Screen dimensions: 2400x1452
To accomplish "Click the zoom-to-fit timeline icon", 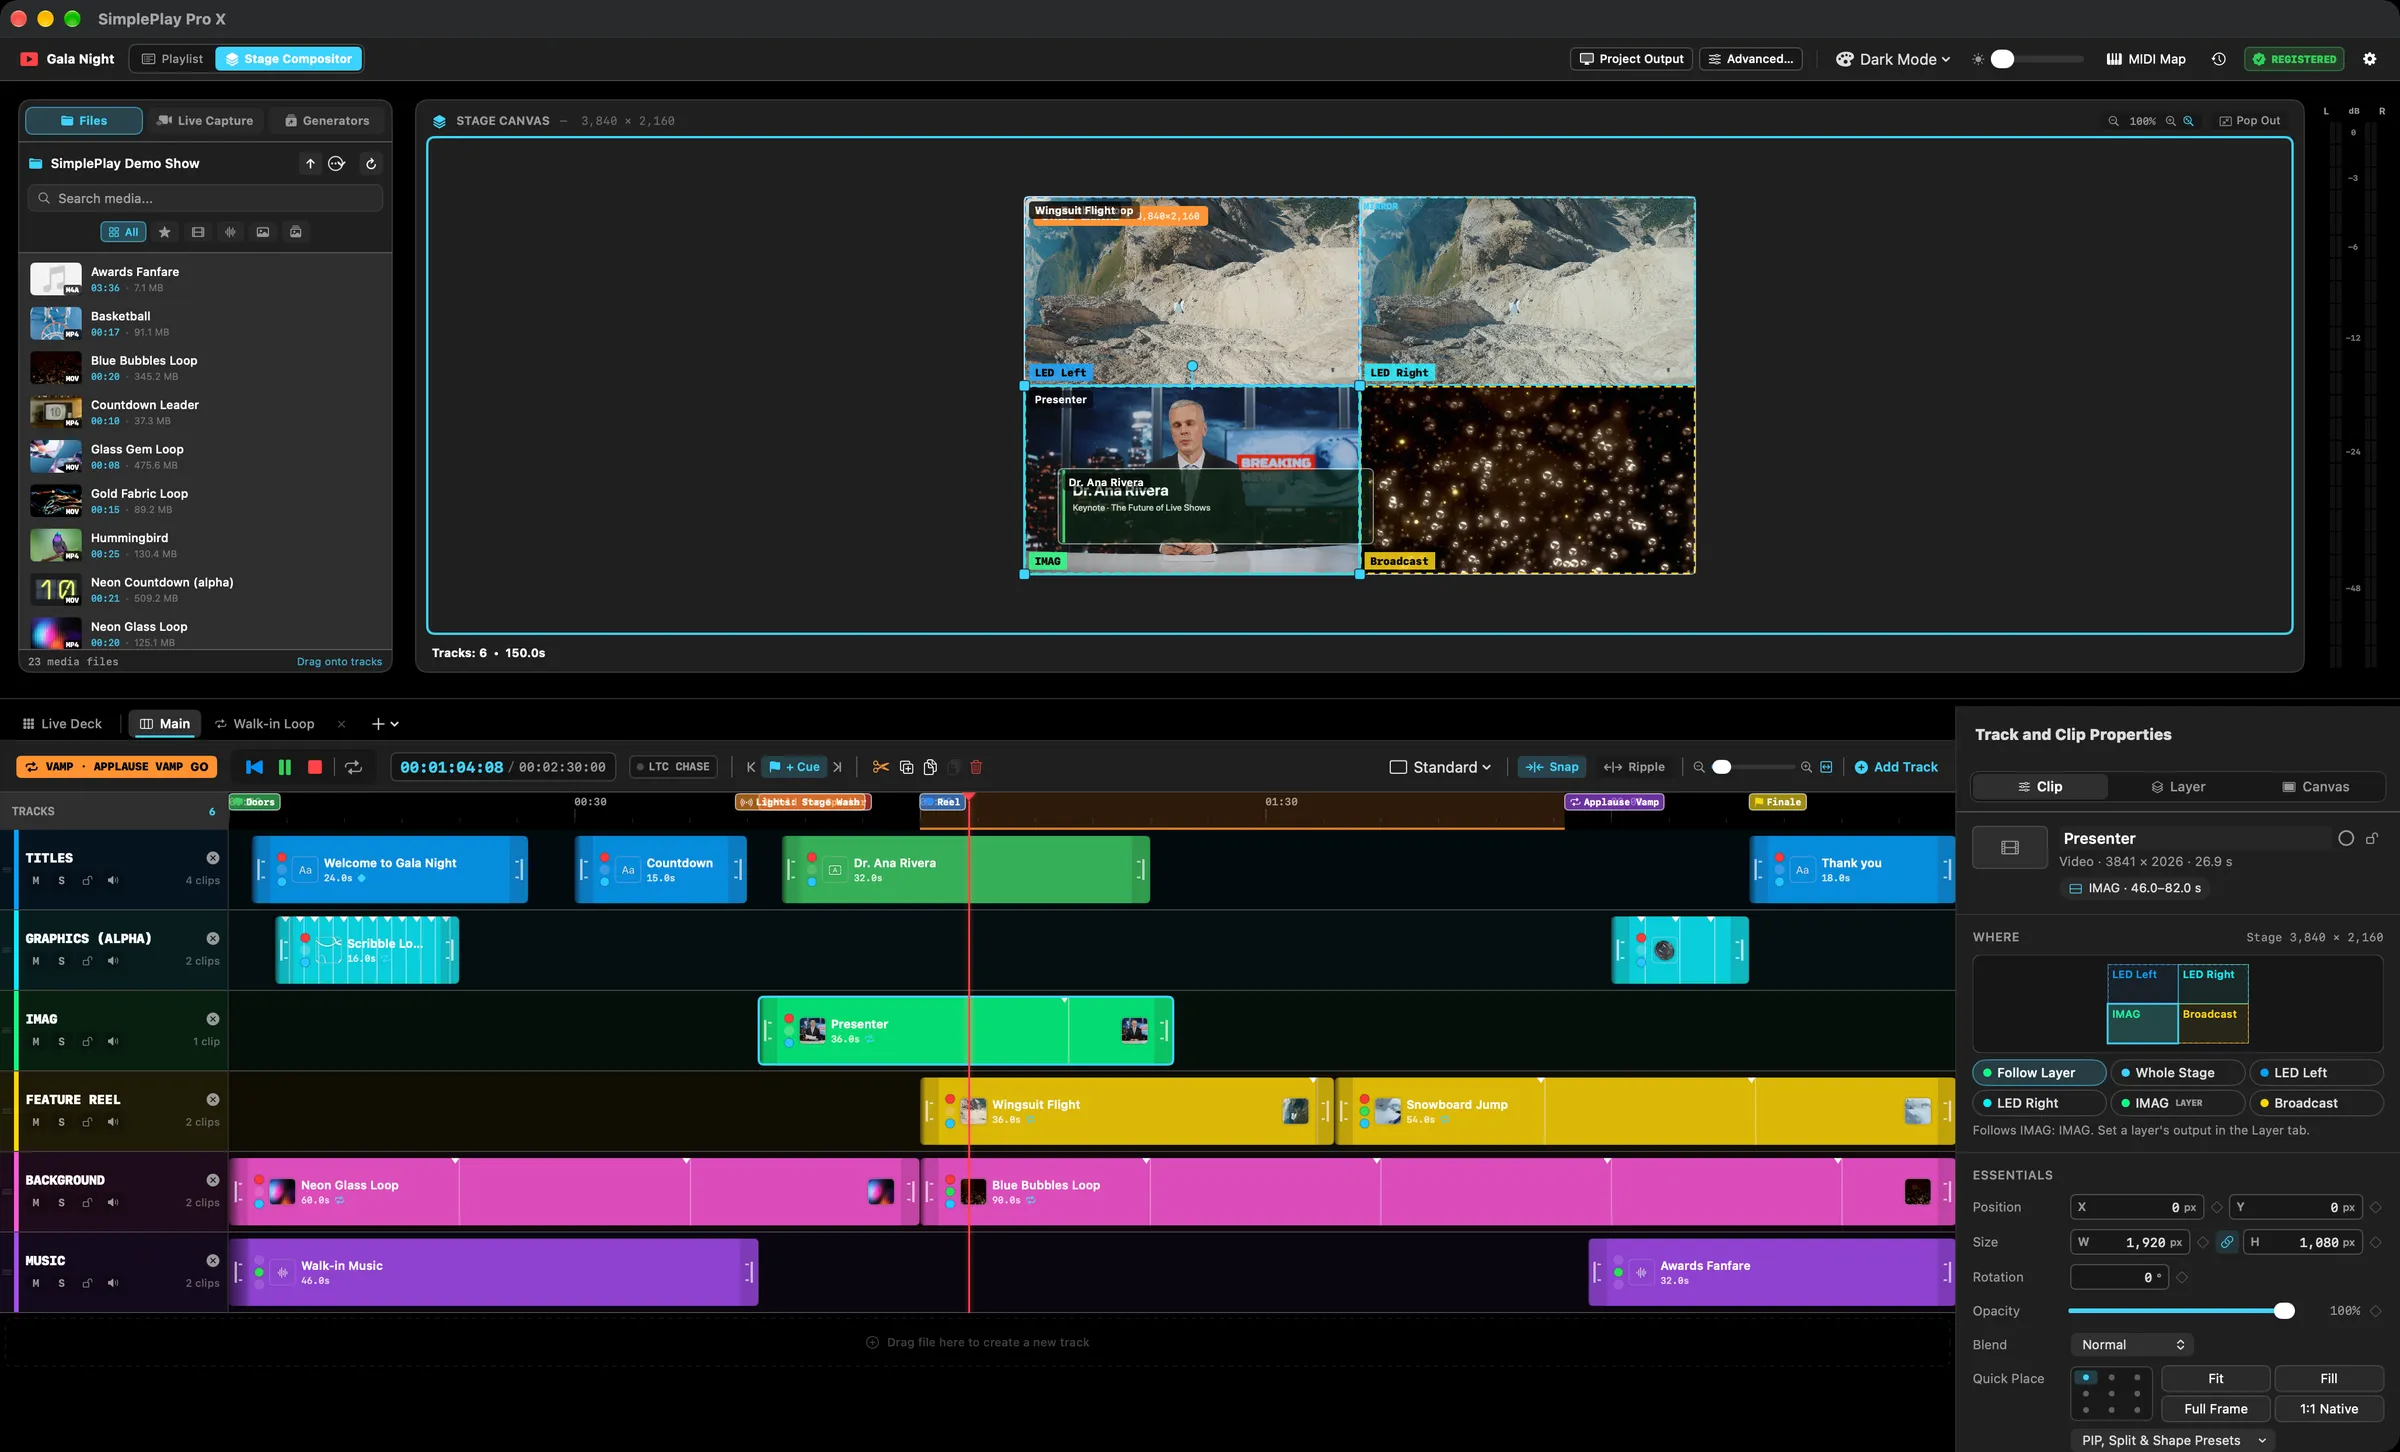I will tap(1826, 767).
